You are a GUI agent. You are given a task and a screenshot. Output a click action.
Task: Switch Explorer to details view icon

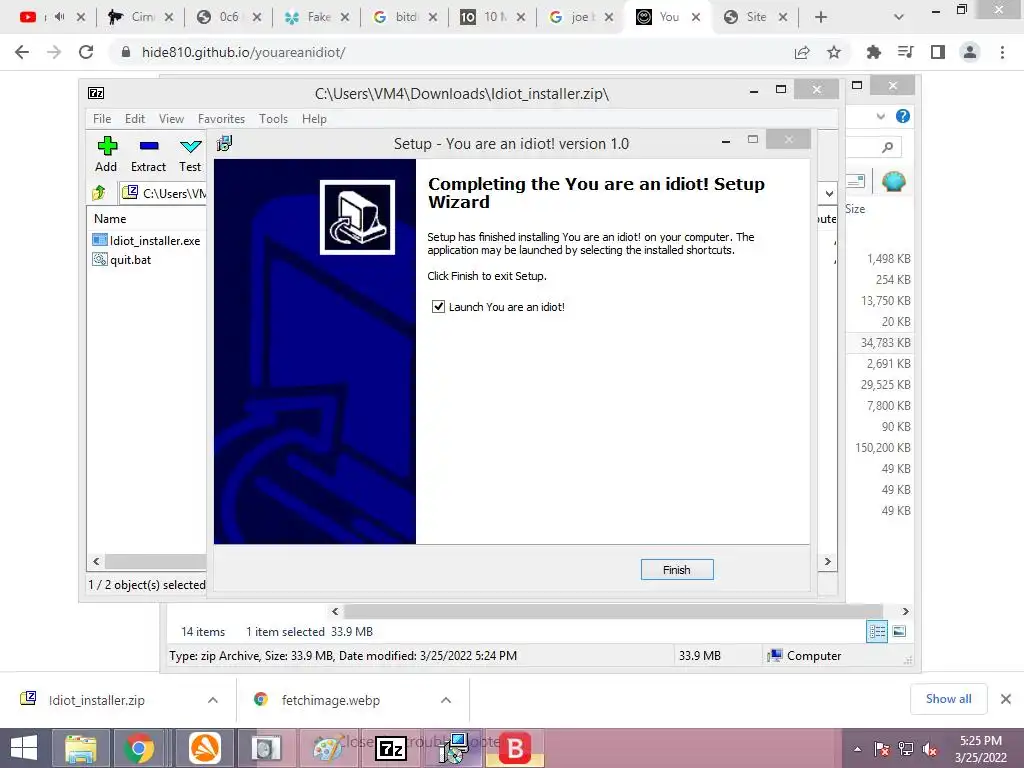[x=877, y=632]
